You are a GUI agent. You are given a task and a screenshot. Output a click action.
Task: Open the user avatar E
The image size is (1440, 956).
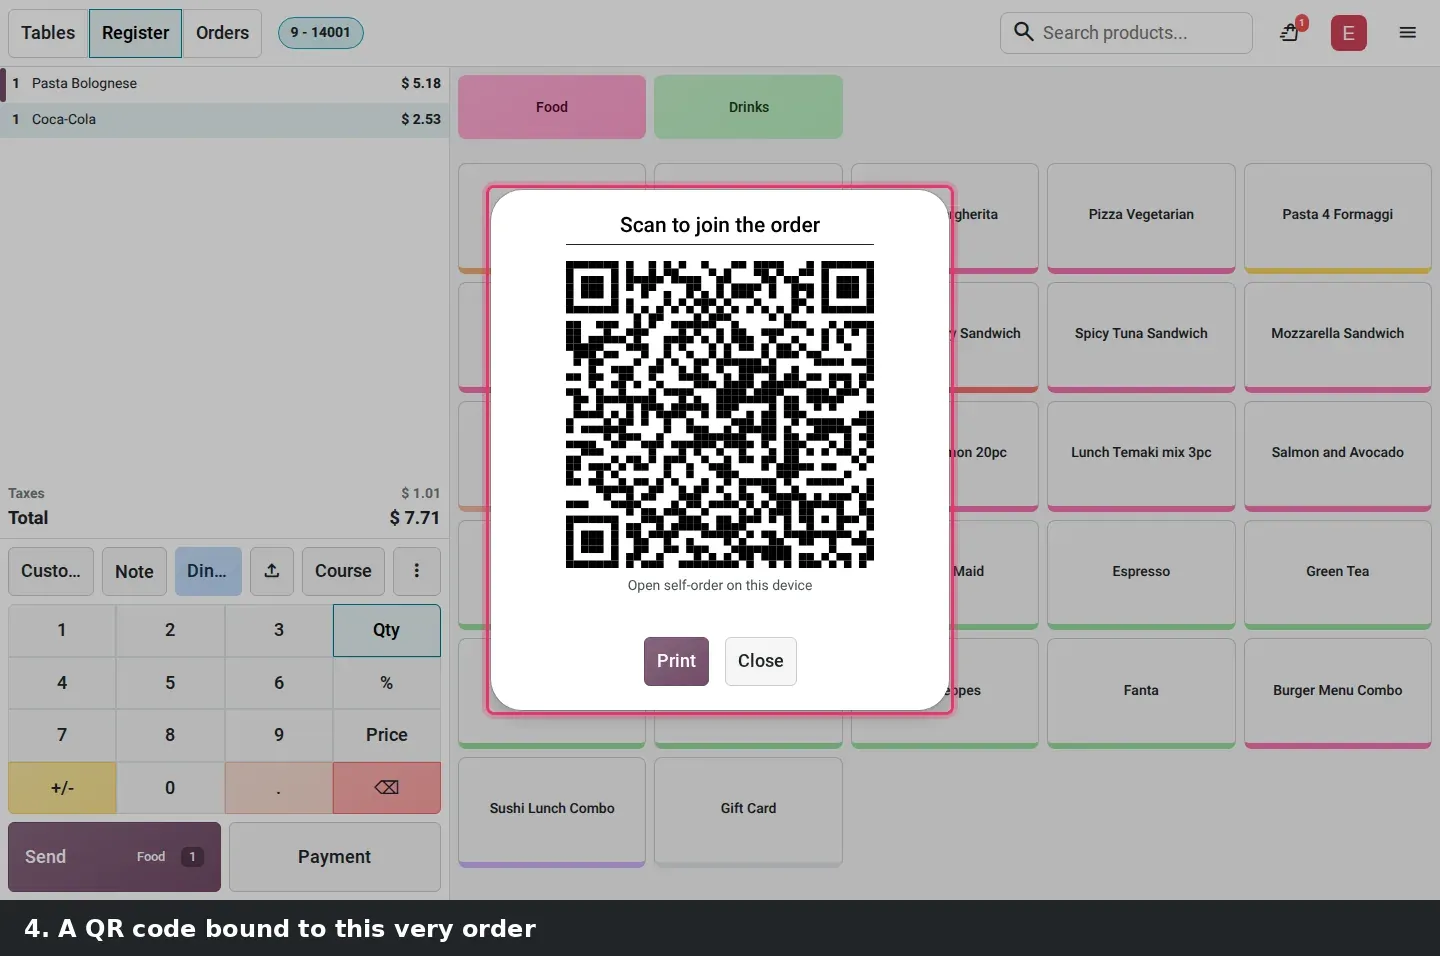pos(1348,33)
